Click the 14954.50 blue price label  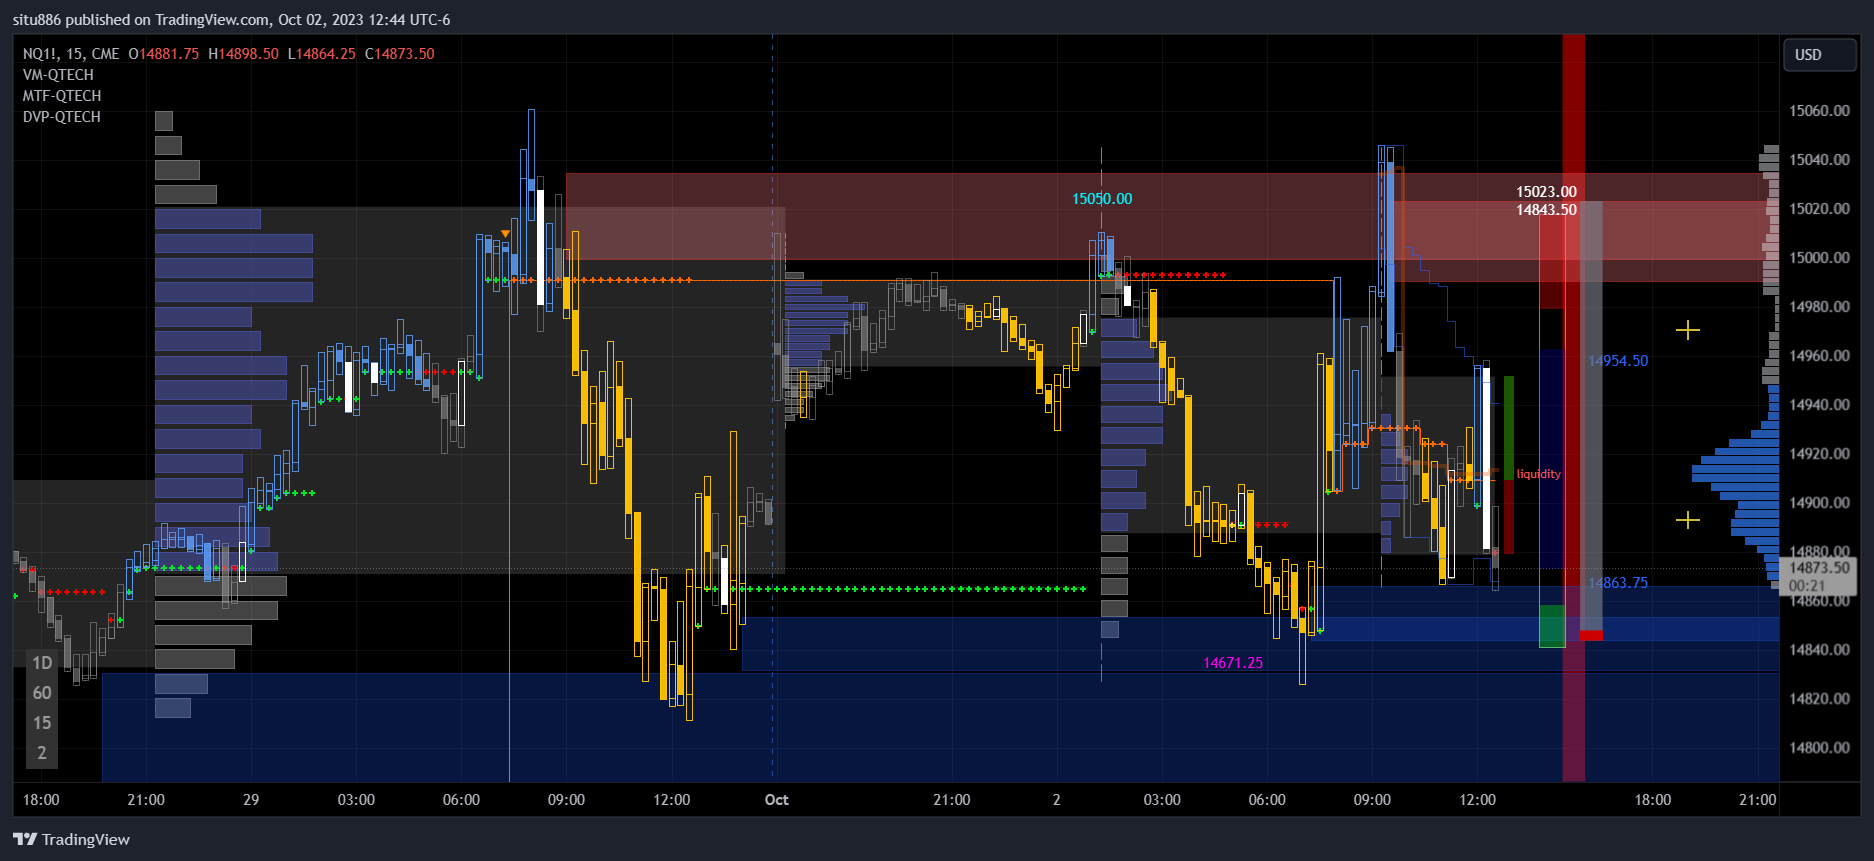[1618, 361]
